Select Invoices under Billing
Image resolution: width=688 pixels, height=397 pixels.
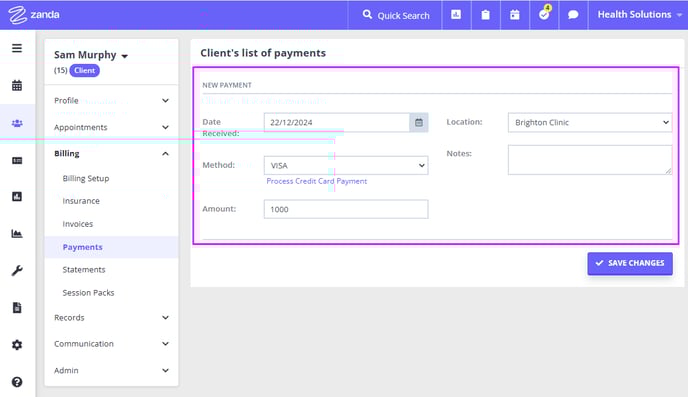click(78, 224)
